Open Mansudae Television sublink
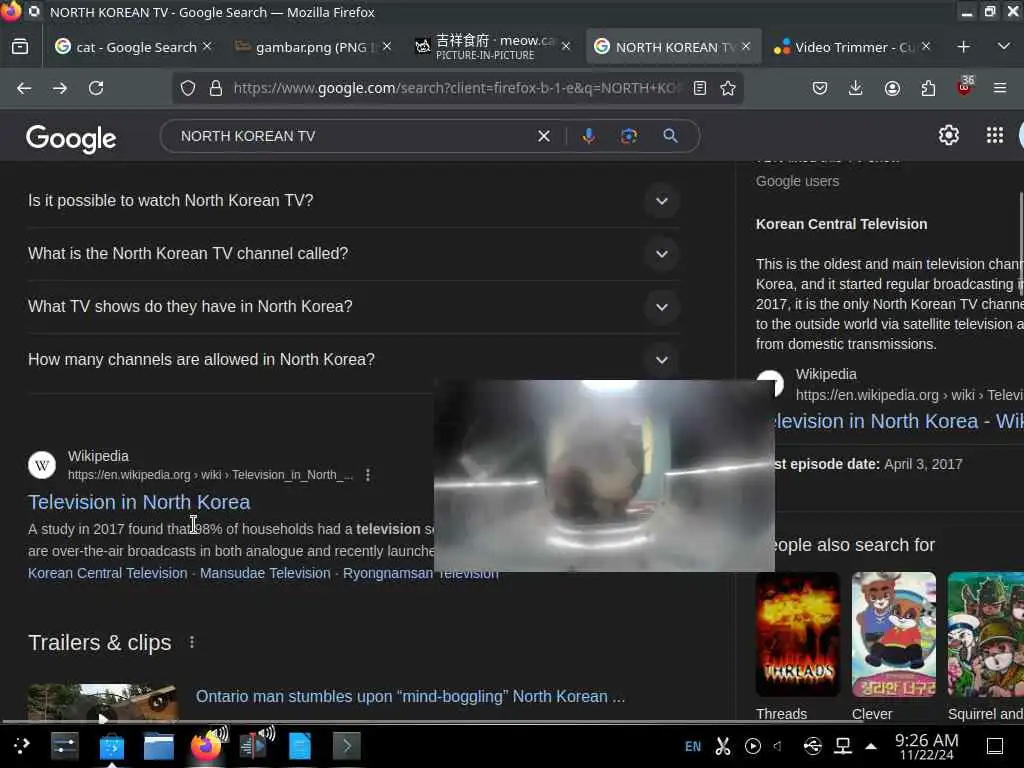 265,573
